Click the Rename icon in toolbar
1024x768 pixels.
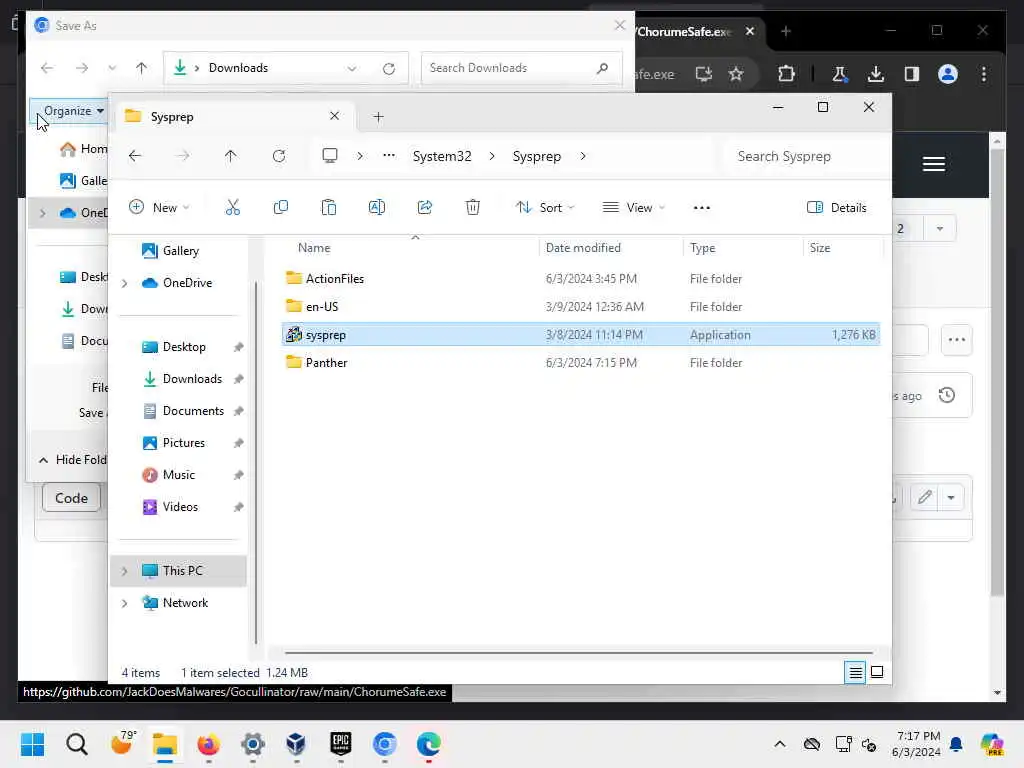(x=377, y=208)
